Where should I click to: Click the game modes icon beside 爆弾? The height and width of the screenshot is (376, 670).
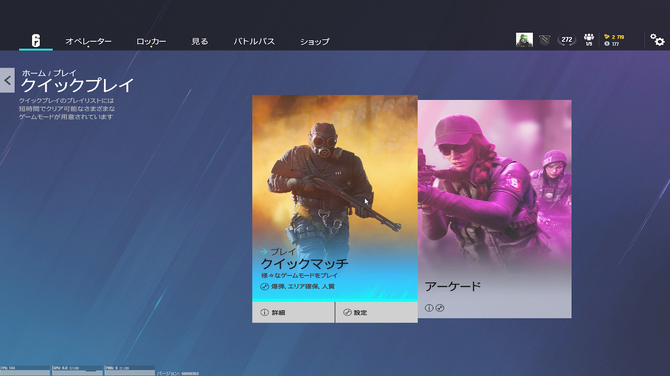point(264,286)
